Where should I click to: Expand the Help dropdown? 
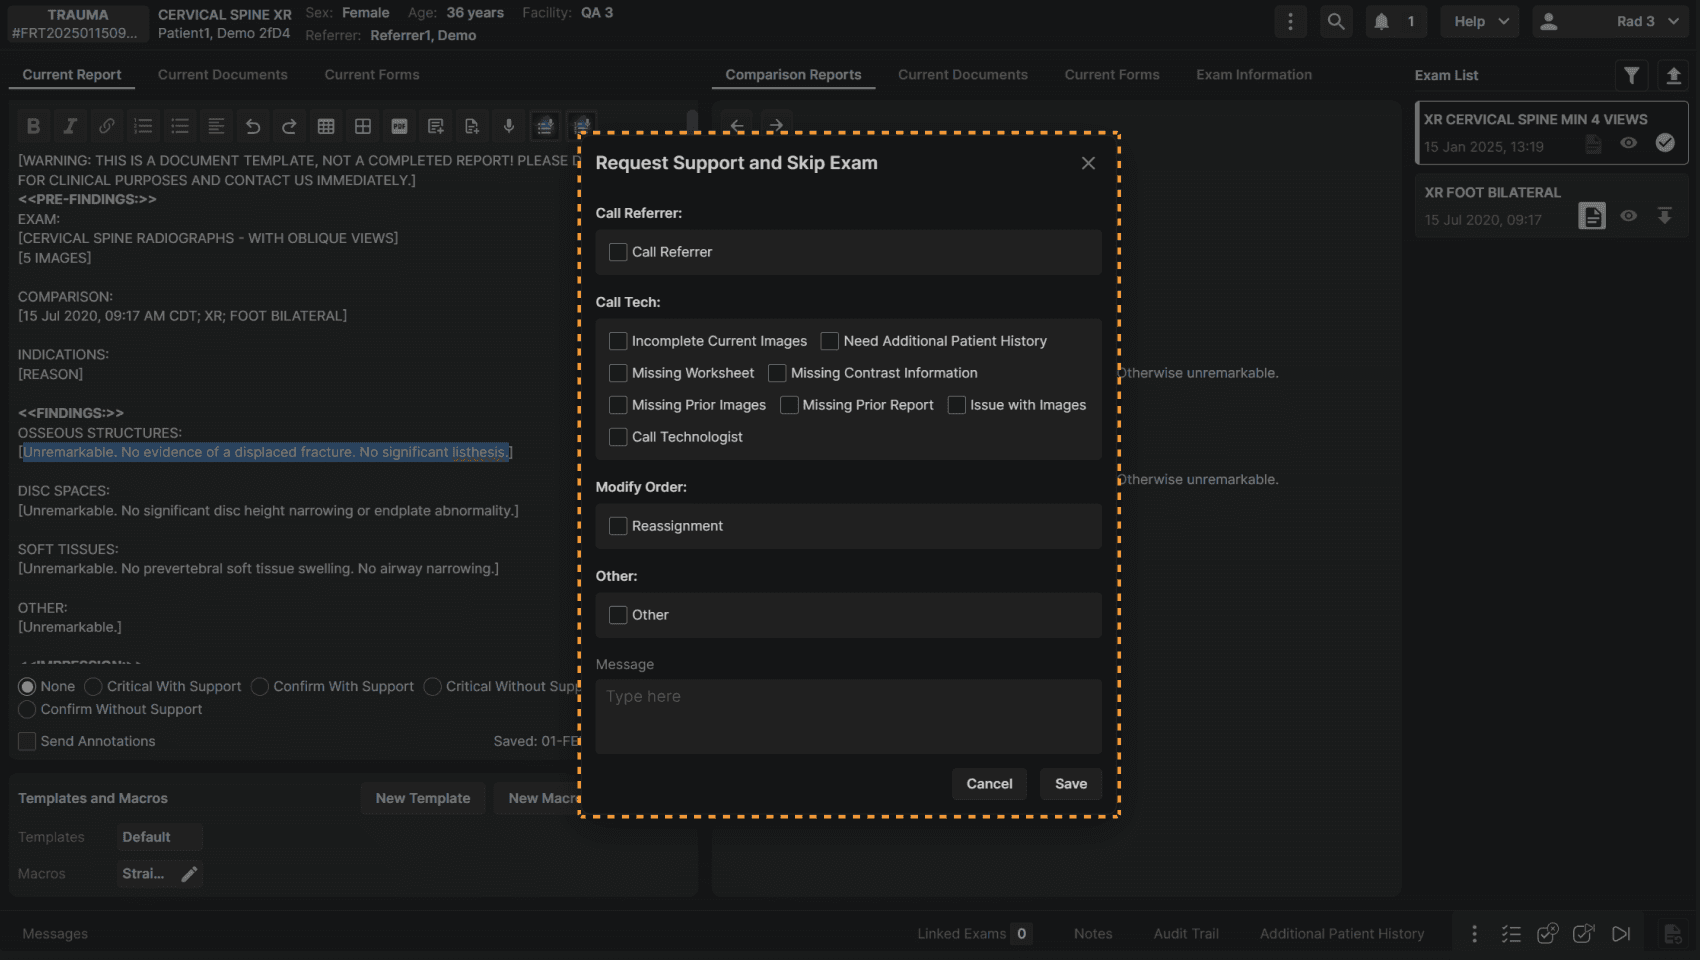[x=1480, y=21]
